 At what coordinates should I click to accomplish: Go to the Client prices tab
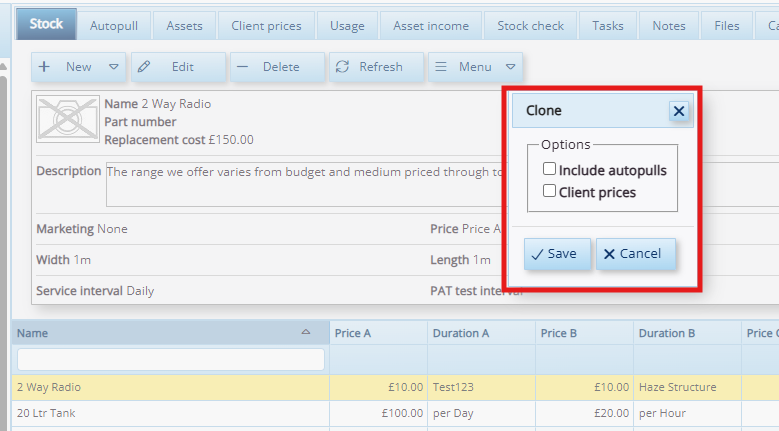(266, 26)
